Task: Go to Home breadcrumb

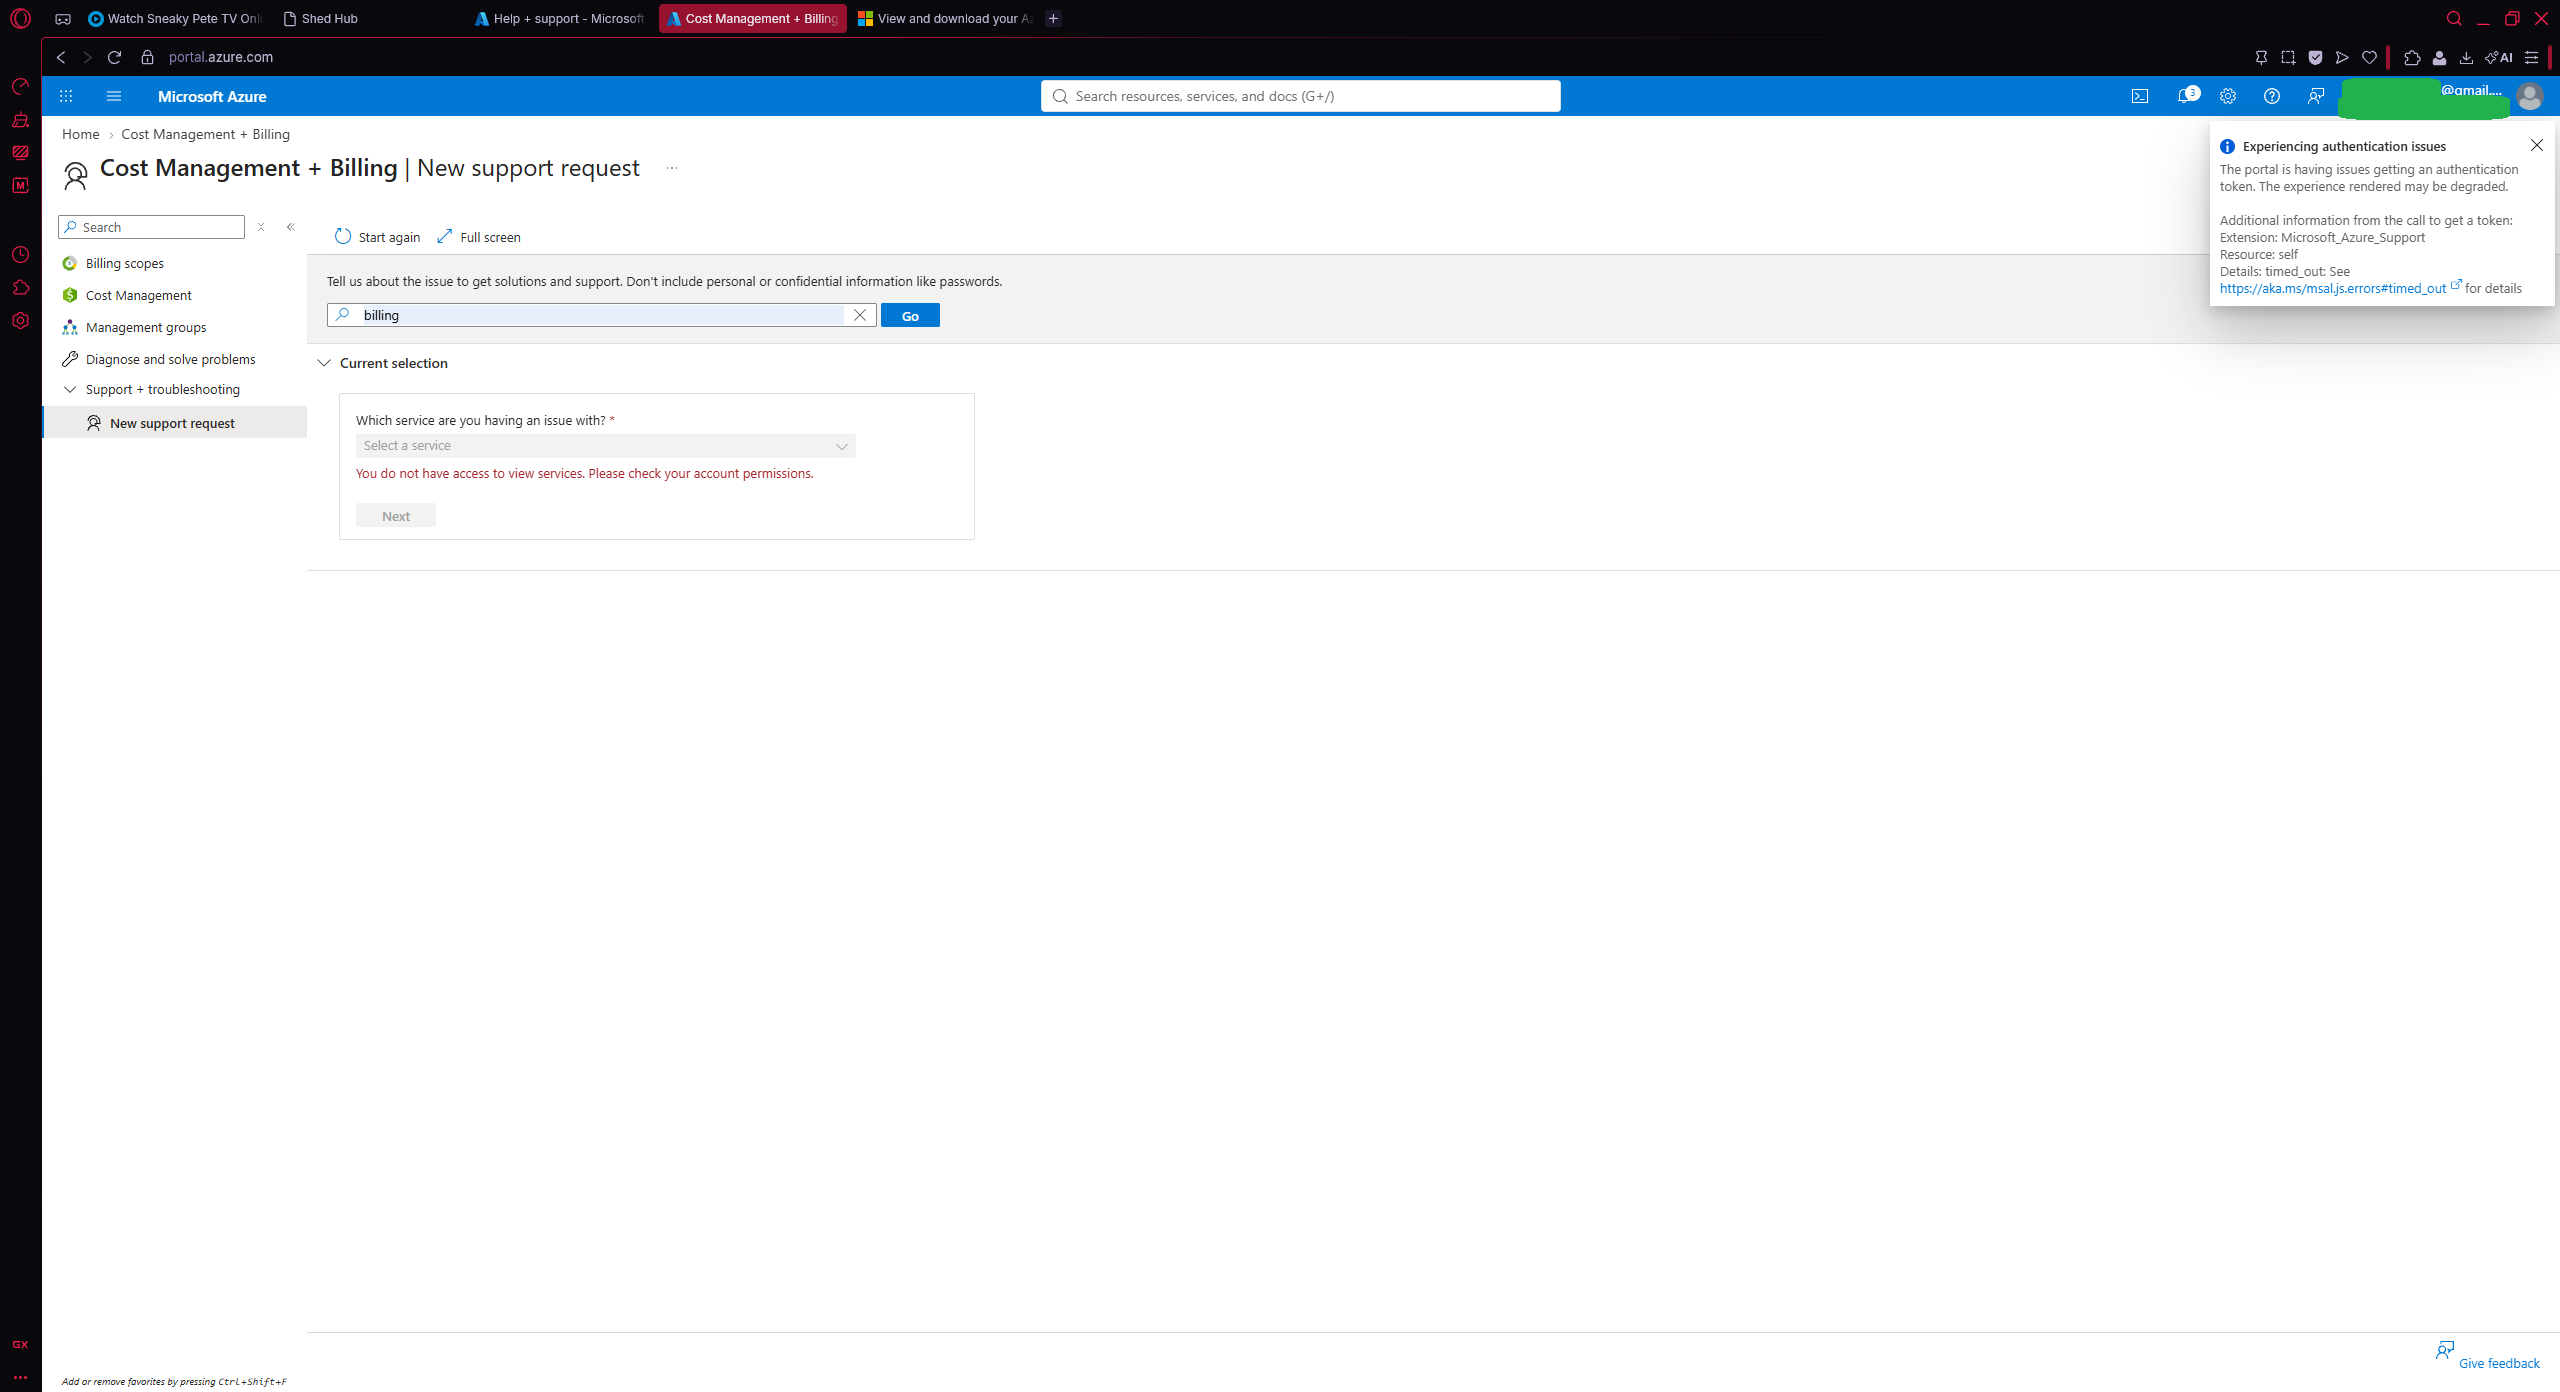Action: point(81,134)
